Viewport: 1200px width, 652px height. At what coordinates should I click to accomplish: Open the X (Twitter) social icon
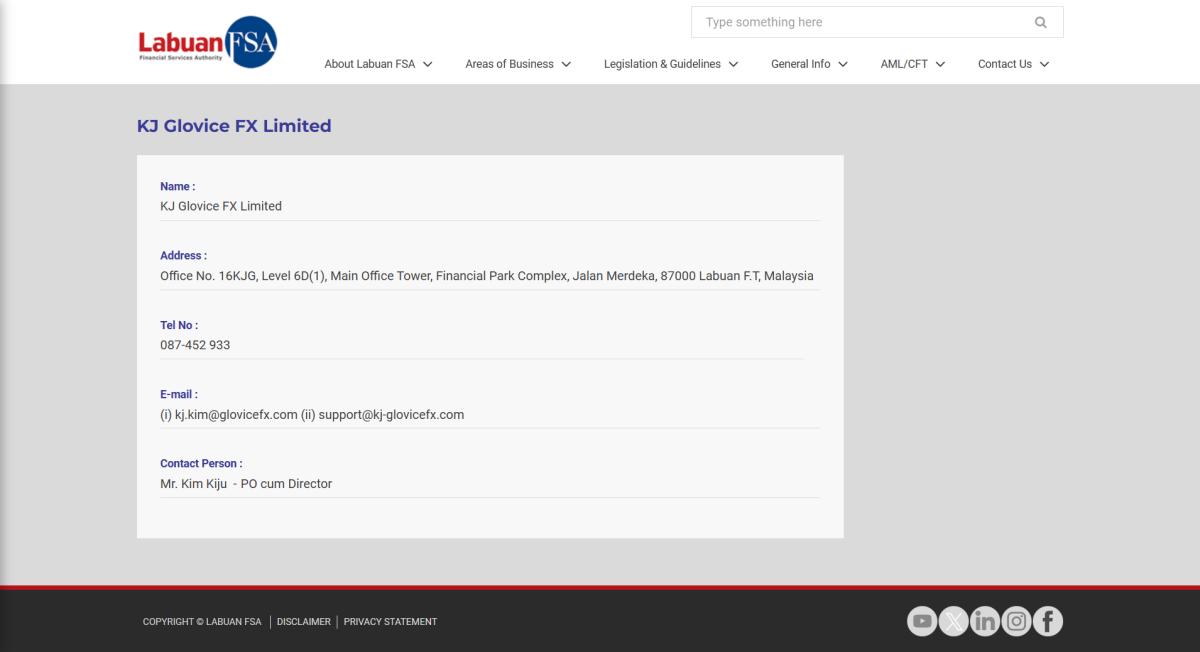click(x=954, y=622)
